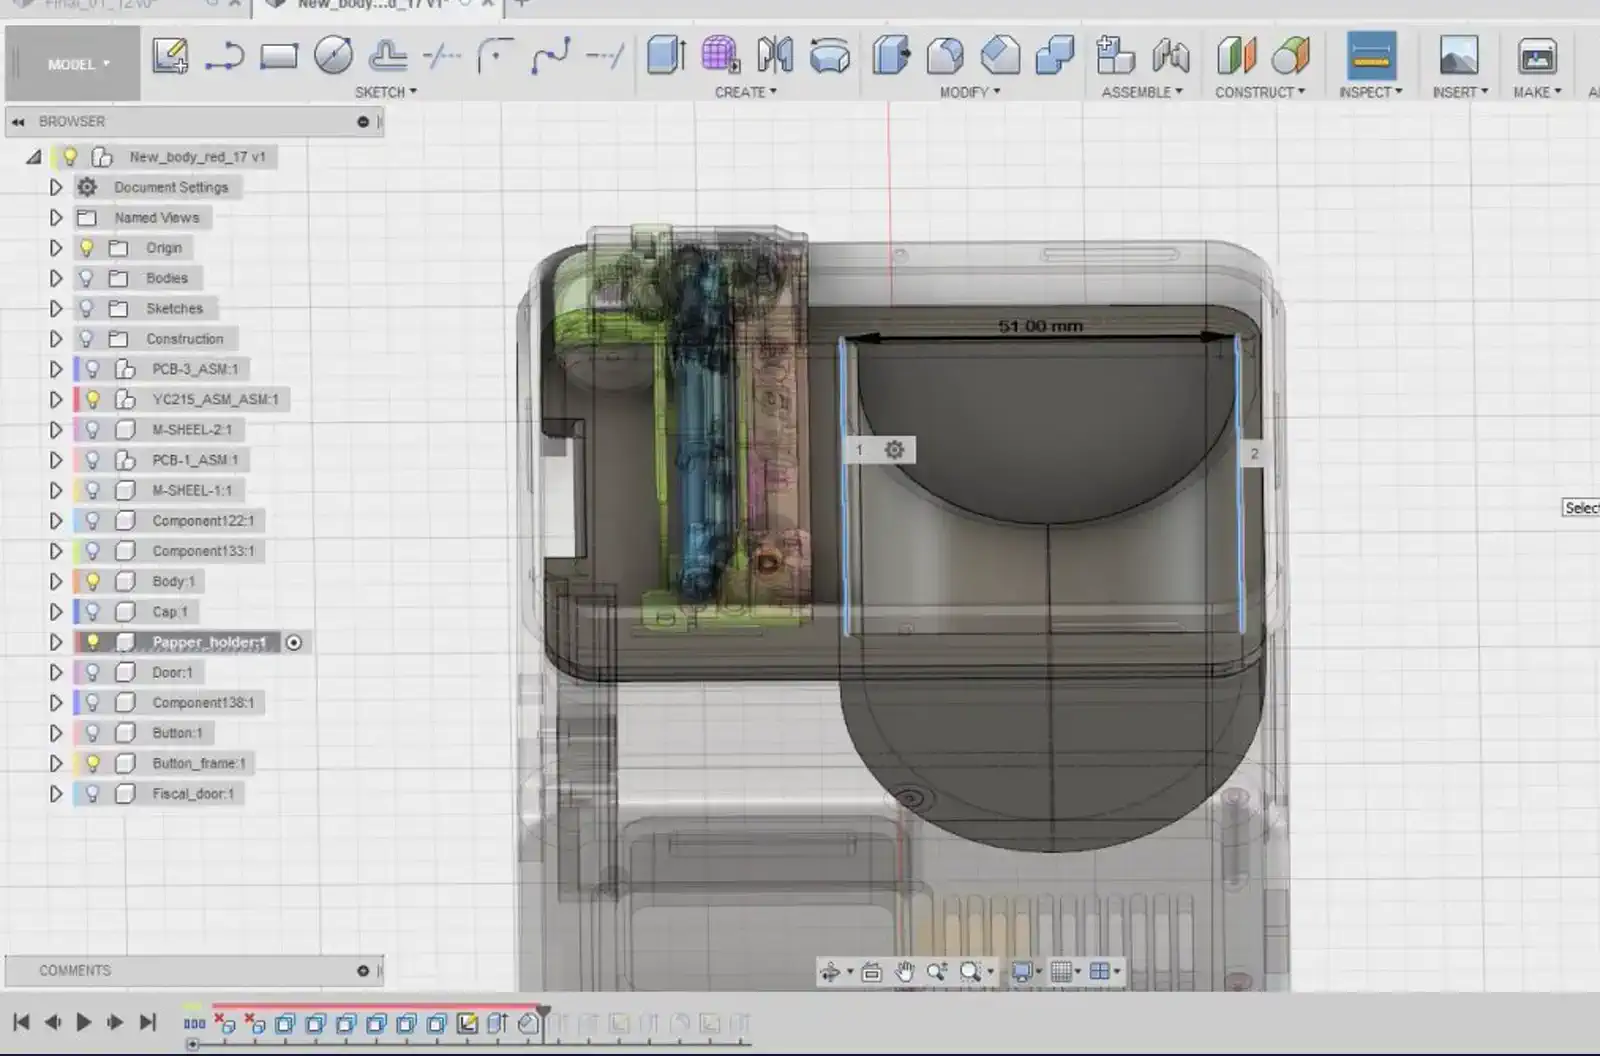Click the 2-Point Rectangle tool
The image size is (1600, 1056).
click(x=279, y=56)
